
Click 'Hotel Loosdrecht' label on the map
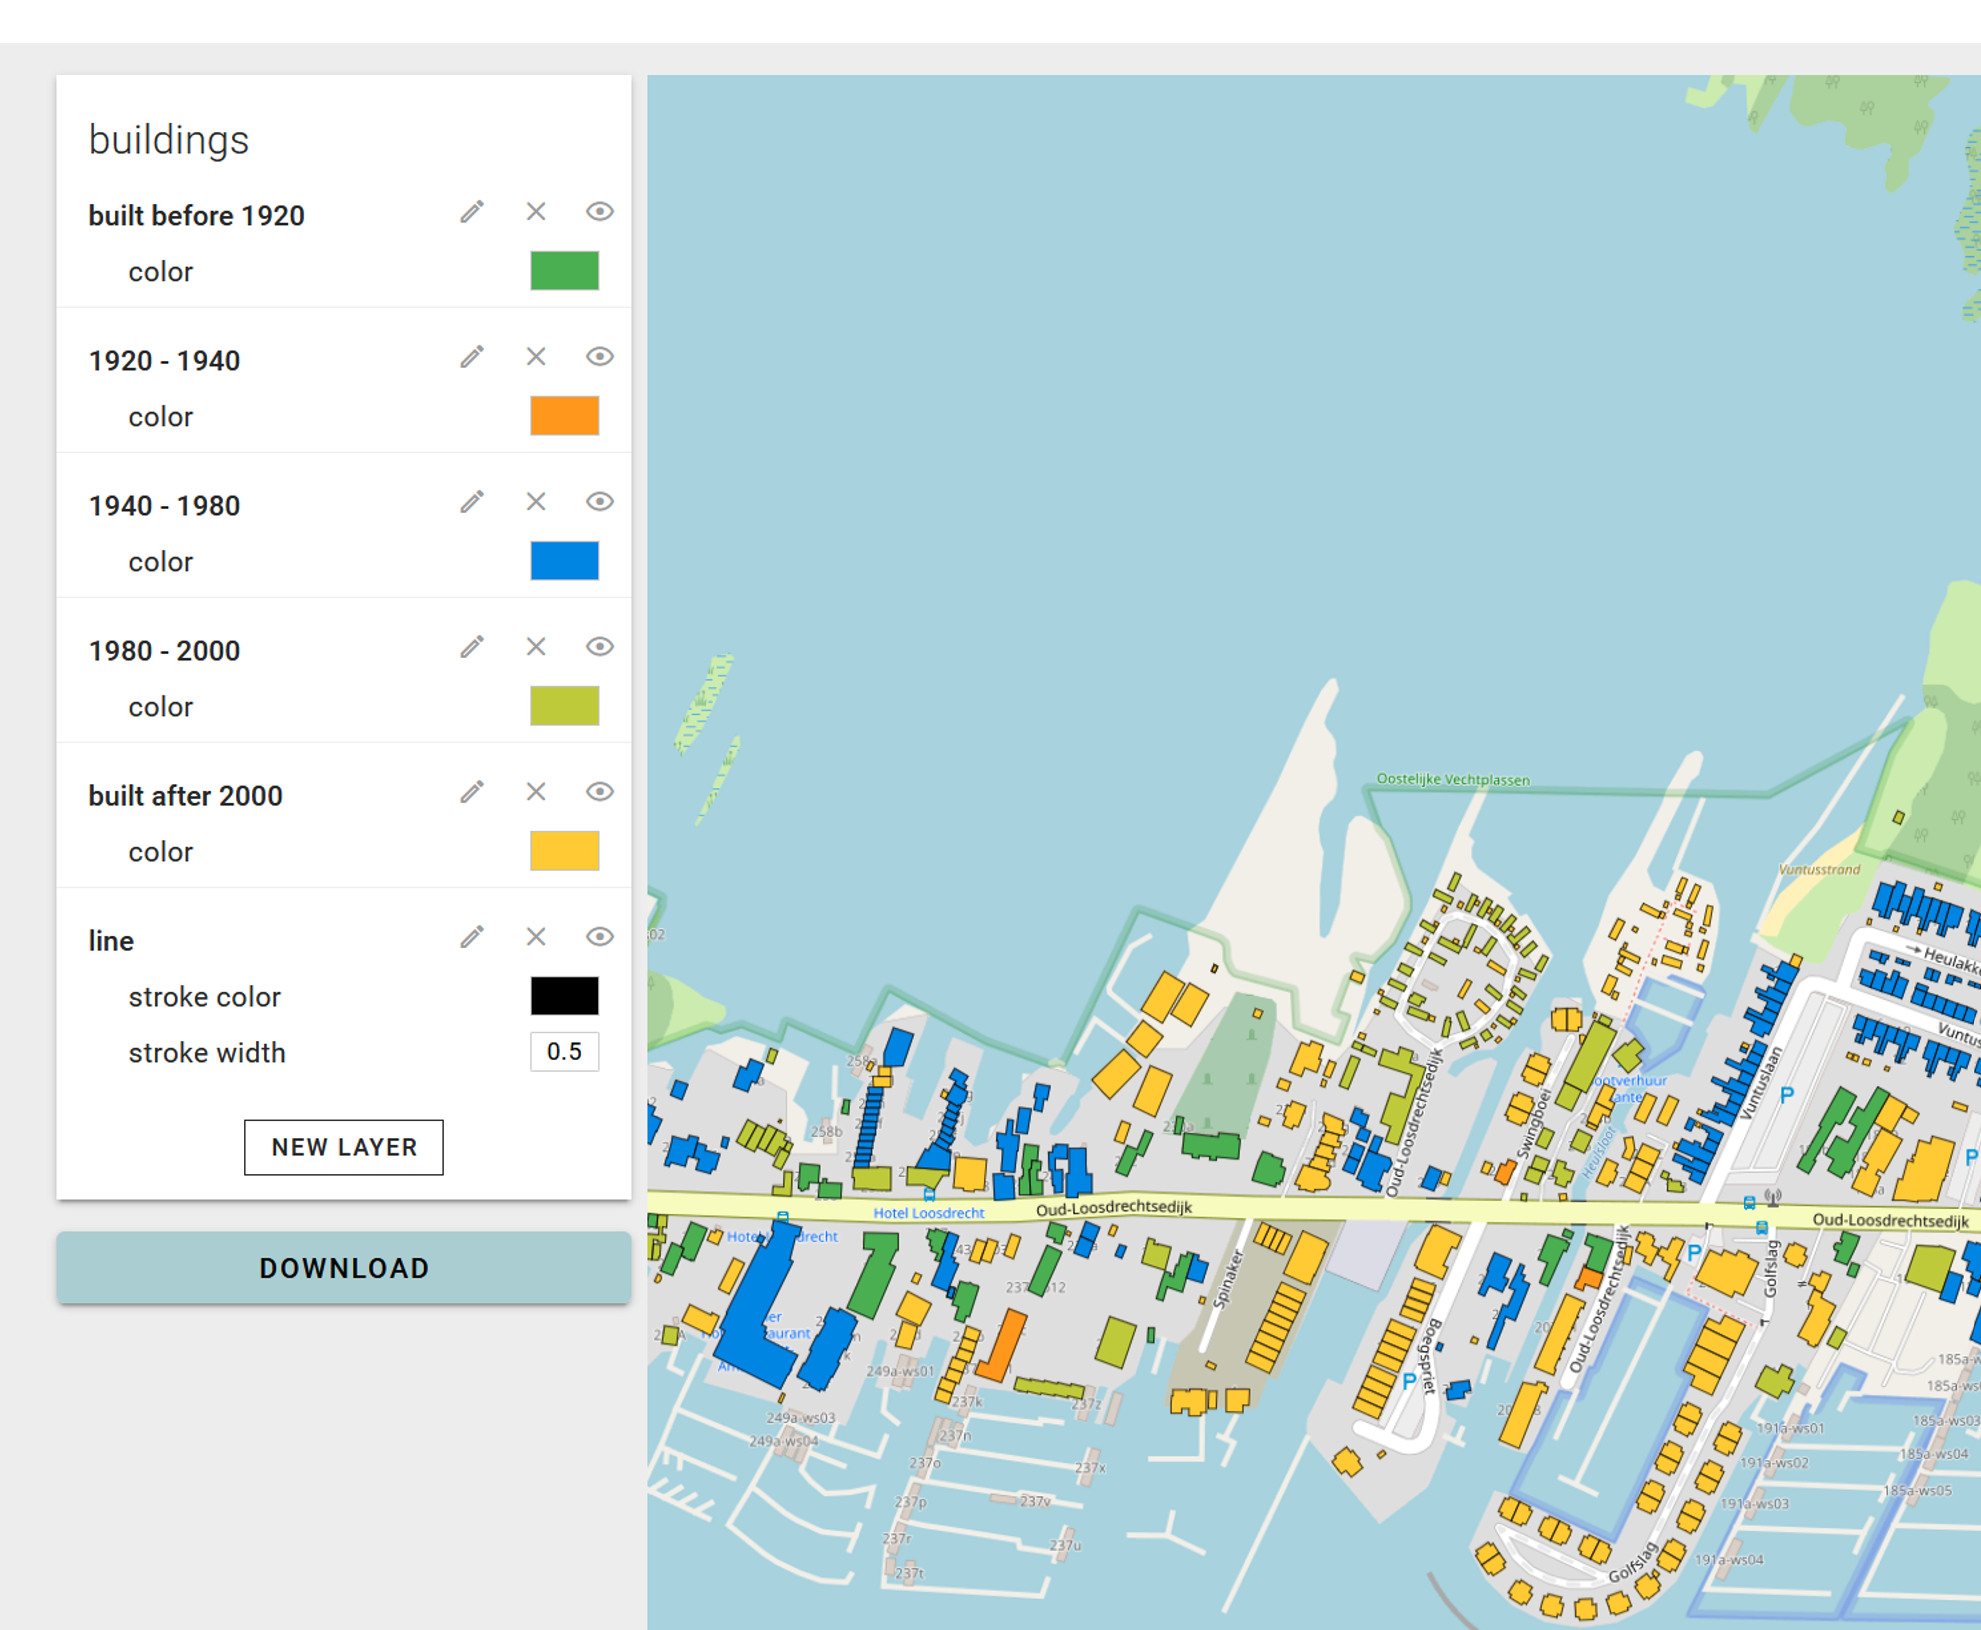coord(929,1213)
